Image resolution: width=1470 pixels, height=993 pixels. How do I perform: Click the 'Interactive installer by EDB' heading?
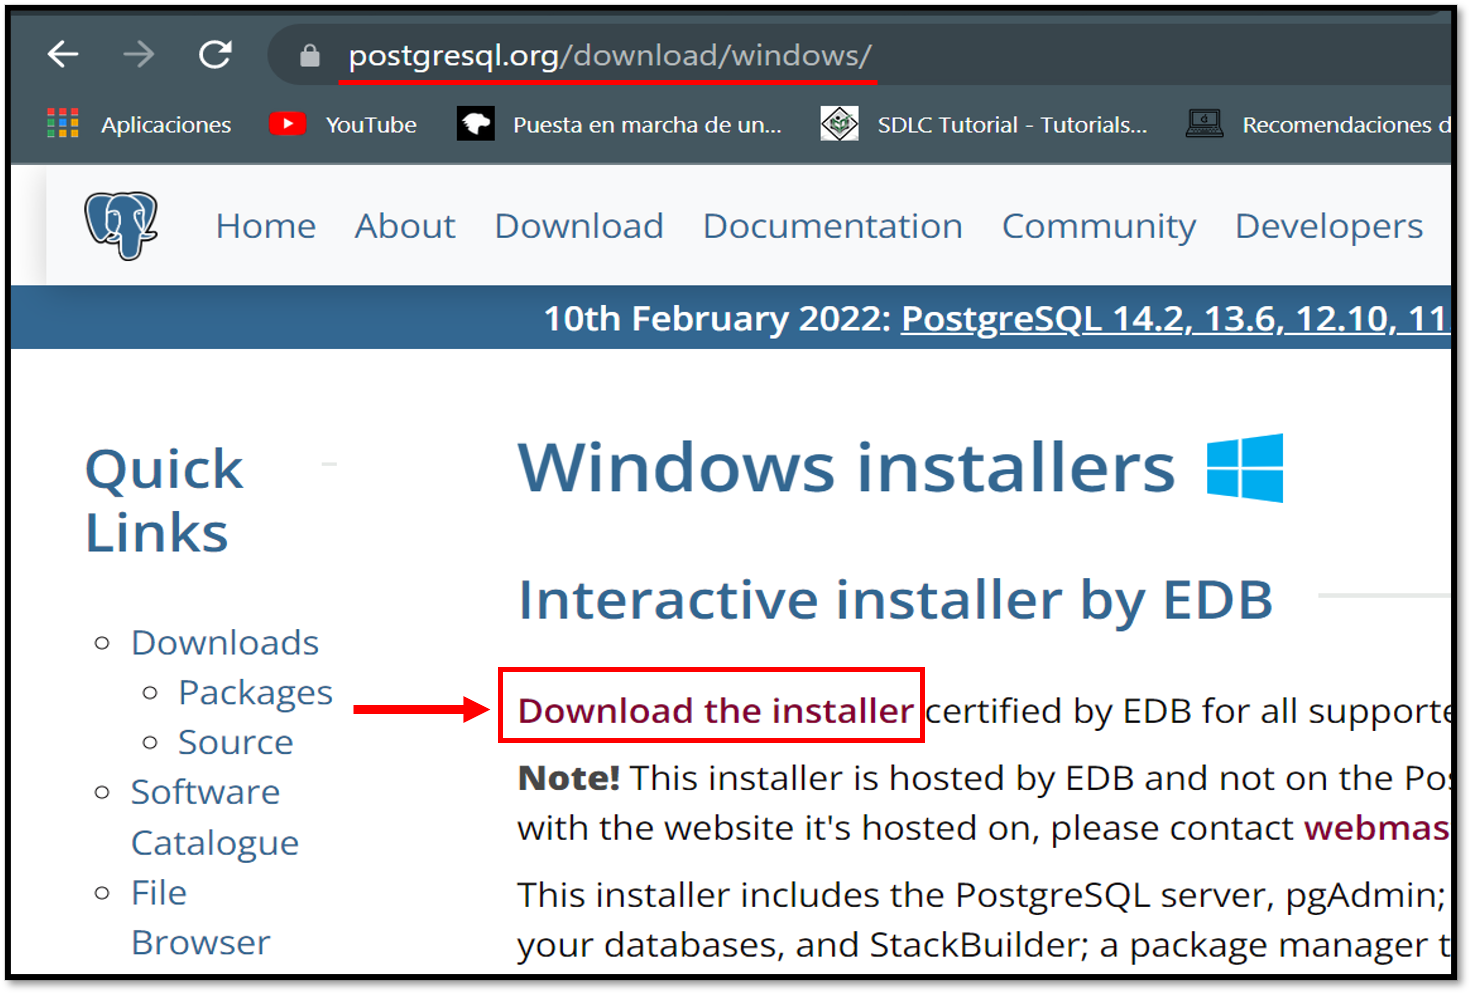point(895,600)
